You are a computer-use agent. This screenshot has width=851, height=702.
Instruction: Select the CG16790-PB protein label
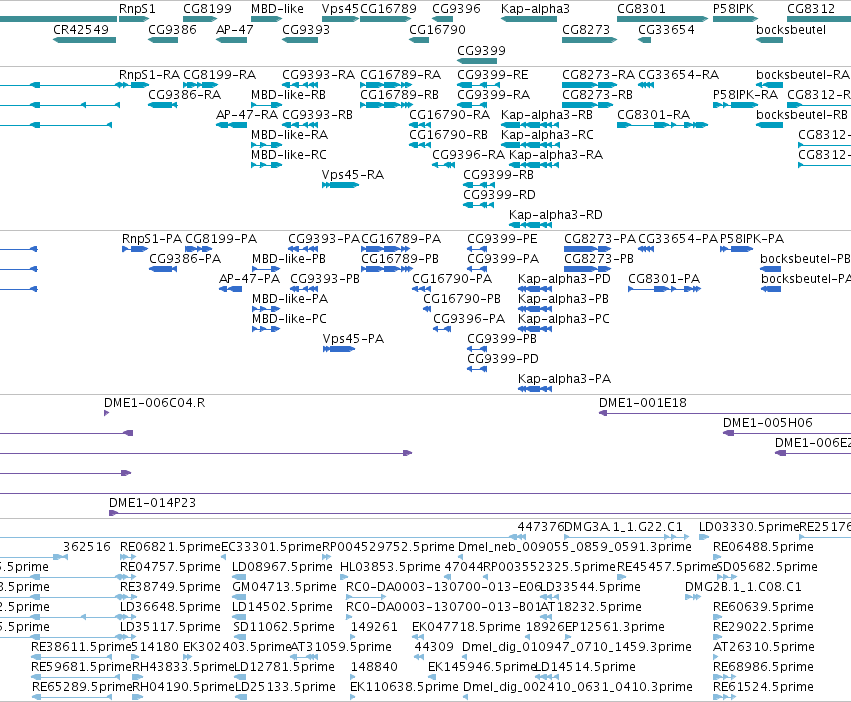[461, 299]
